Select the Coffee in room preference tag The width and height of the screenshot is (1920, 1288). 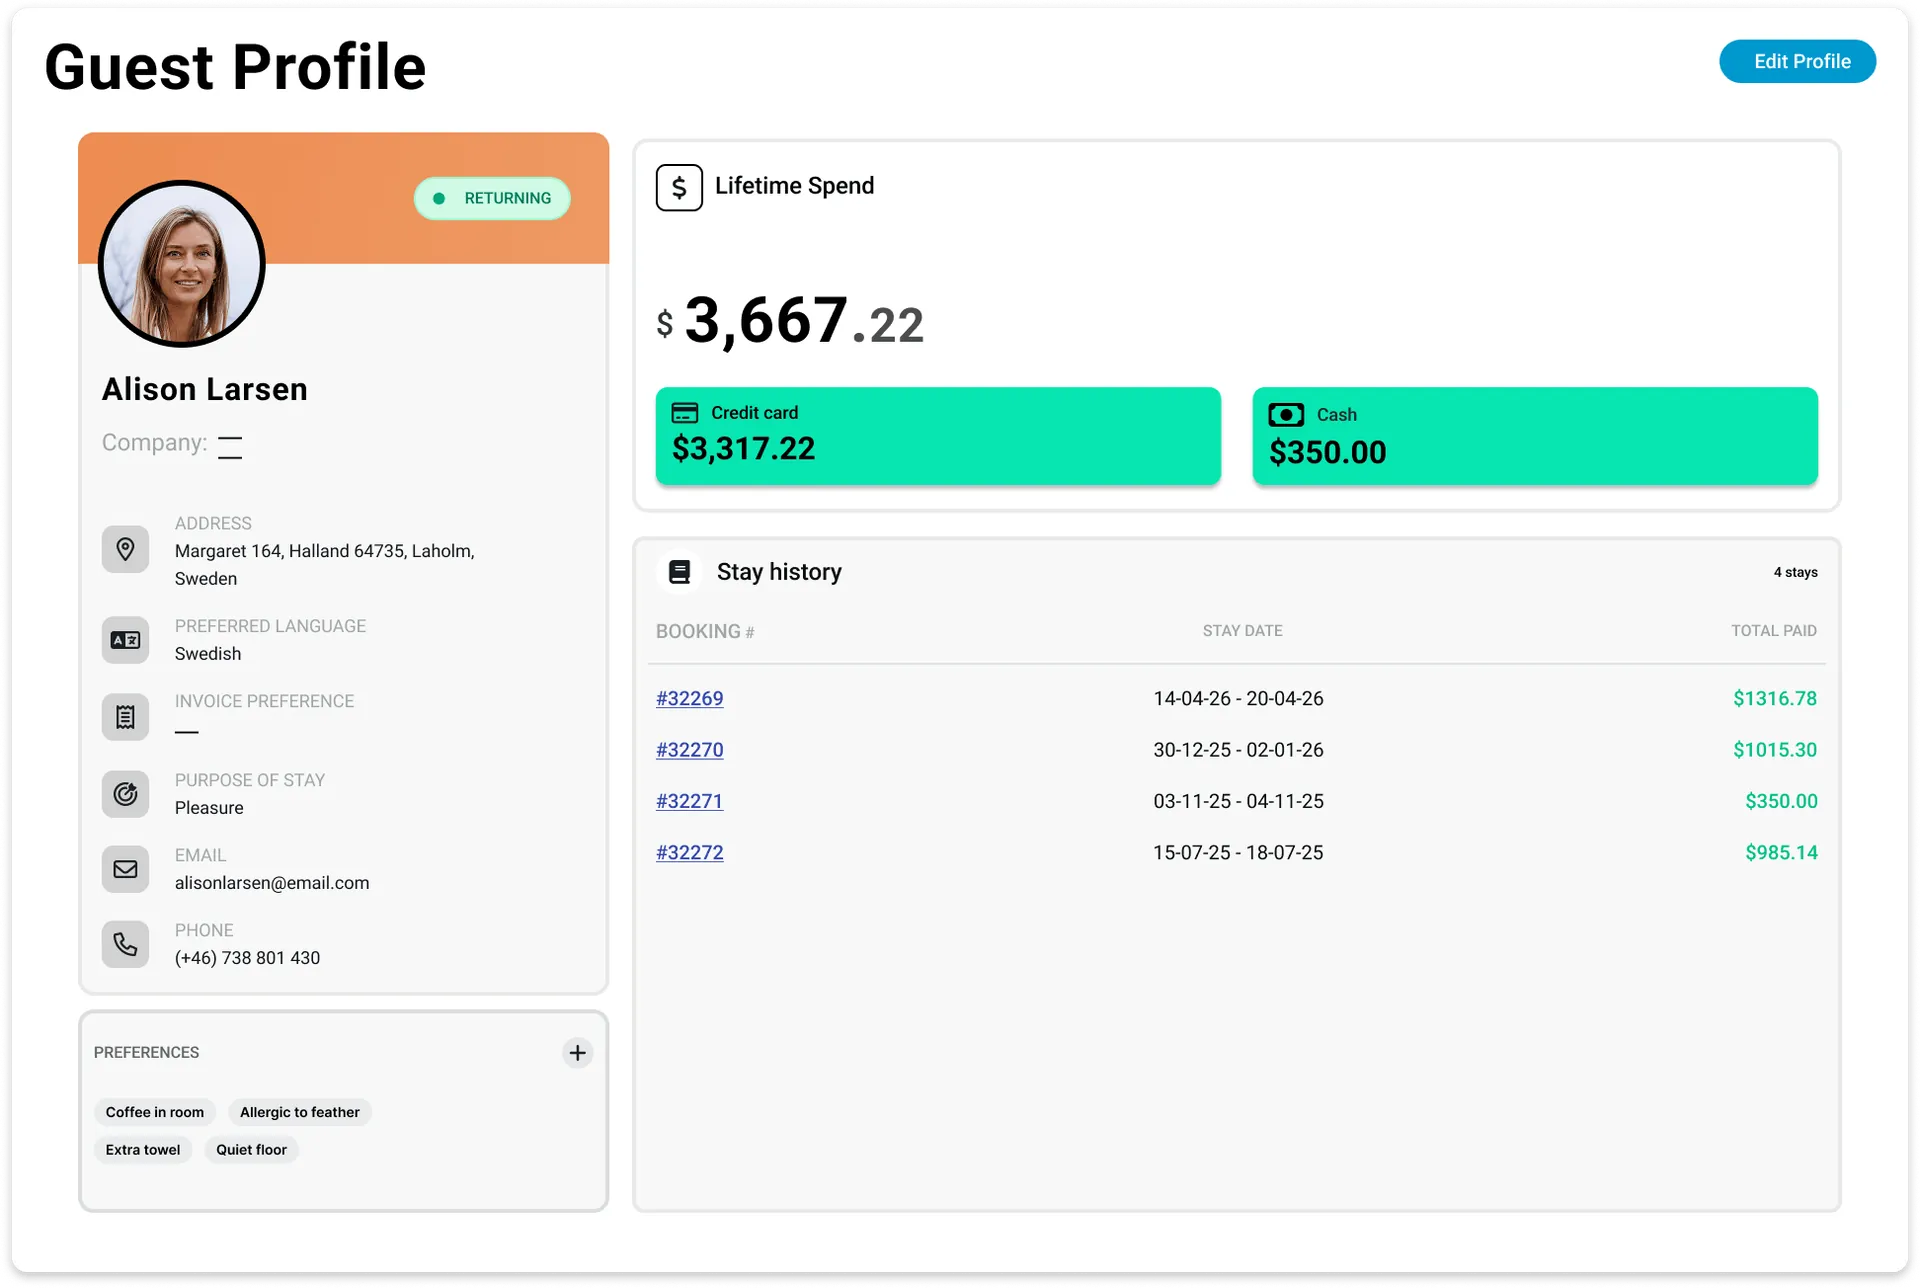pyautogui.click(x=155, y=1112)
